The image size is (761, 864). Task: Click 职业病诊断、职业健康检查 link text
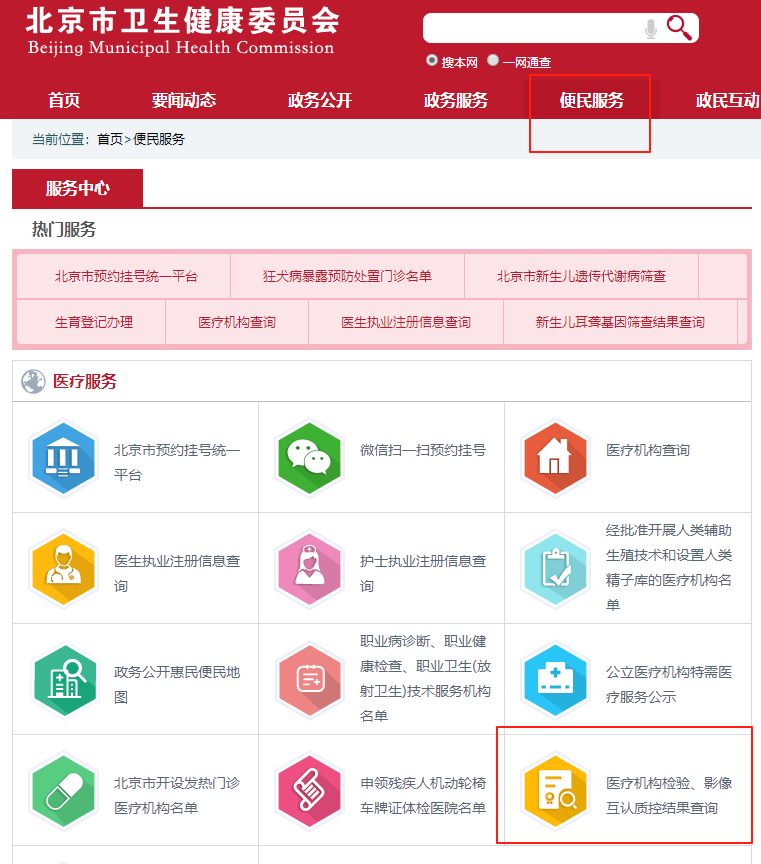pos(425,678)
